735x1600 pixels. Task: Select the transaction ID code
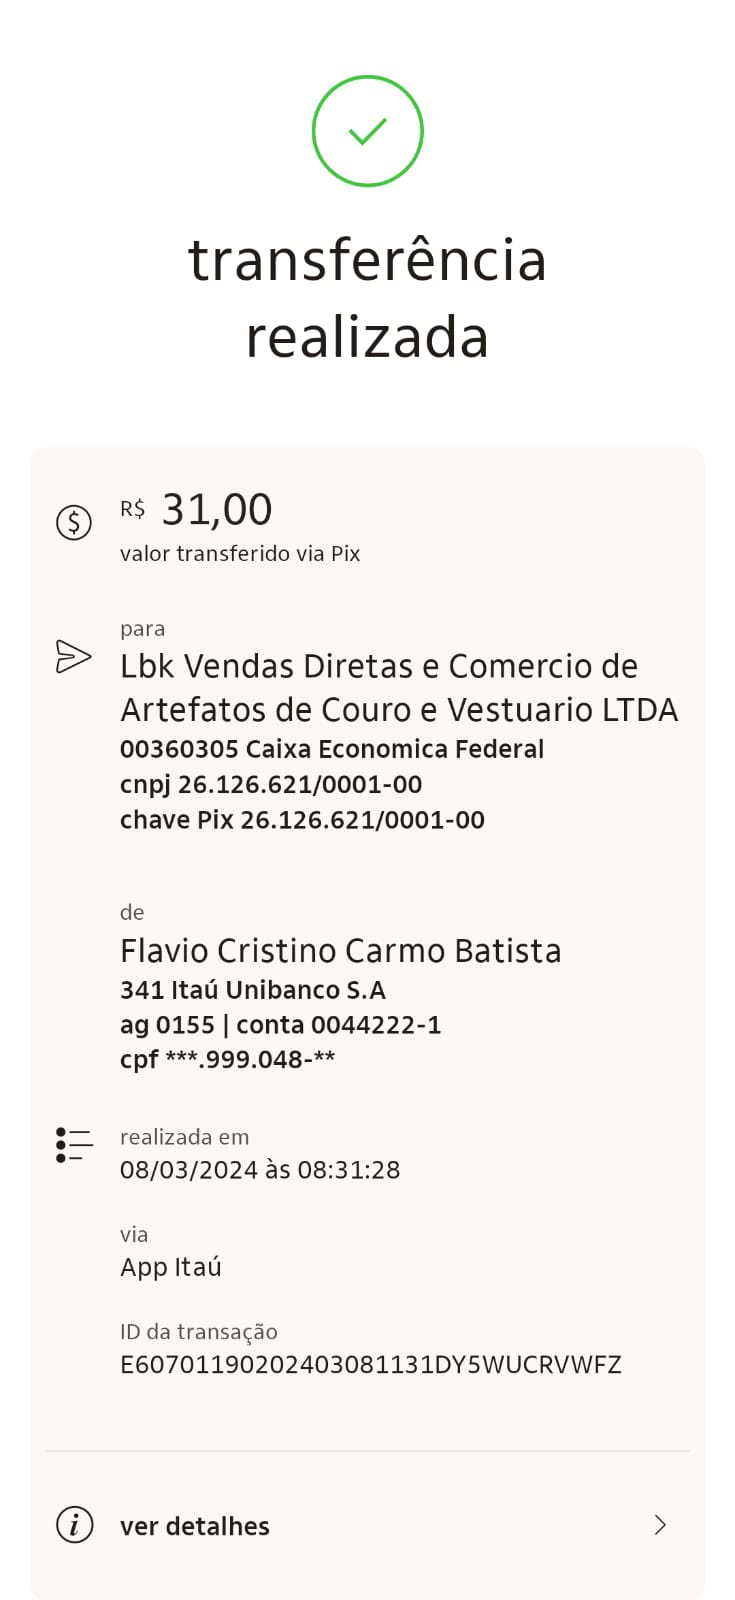370,1365
